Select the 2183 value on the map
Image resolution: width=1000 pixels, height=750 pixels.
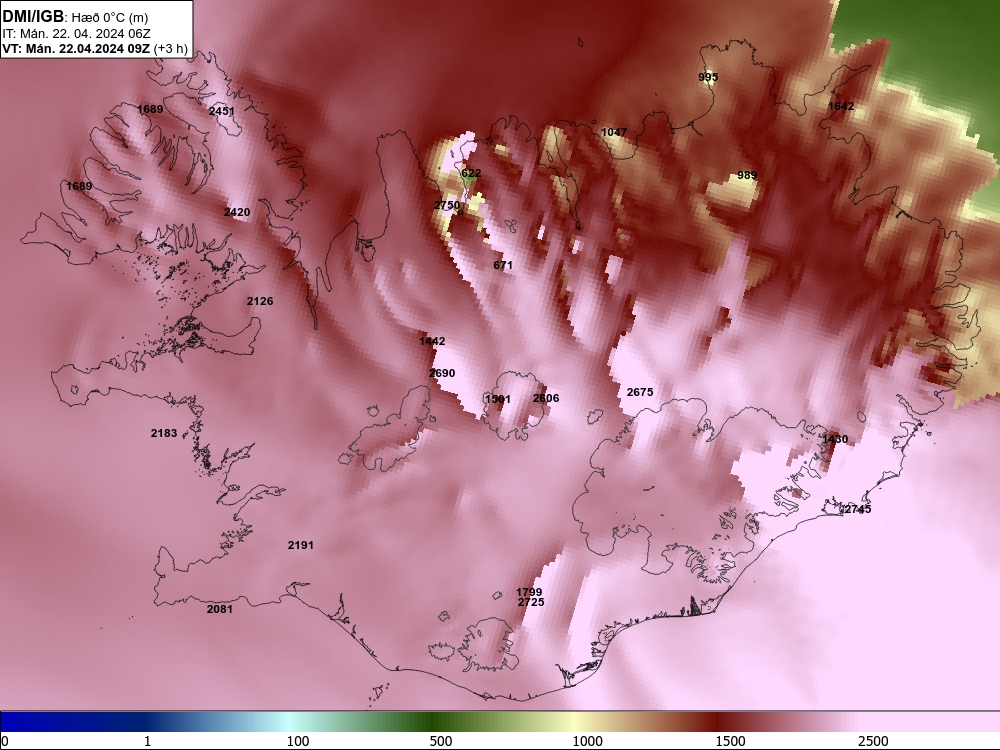tap(164, 433)
